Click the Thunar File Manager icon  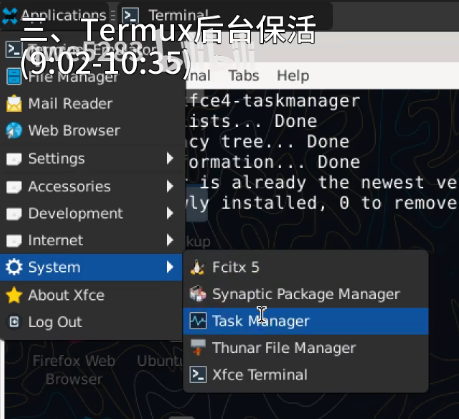(x=198, y=348)
